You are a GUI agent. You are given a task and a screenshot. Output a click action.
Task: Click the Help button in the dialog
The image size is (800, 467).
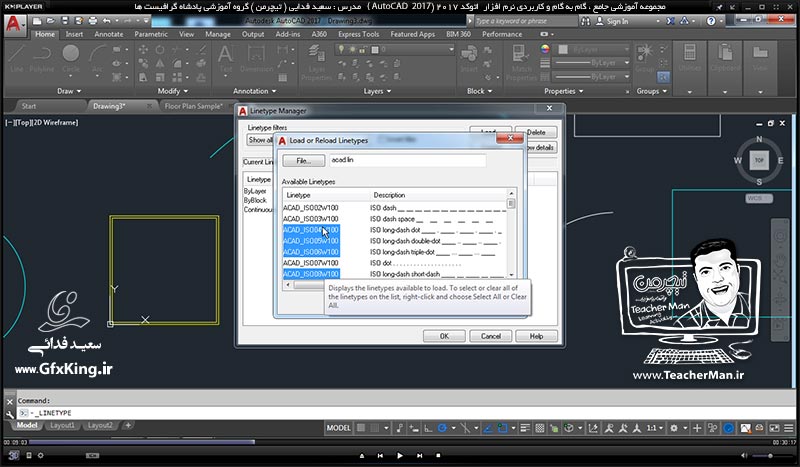[536, 336]
